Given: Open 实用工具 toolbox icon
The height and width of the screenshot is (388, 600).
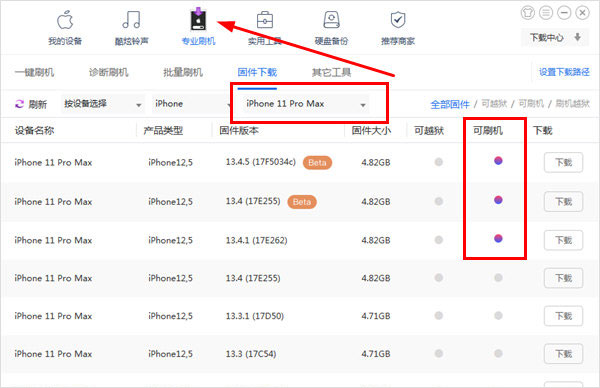Looking at the screenshot, I should tap(265, 20).
